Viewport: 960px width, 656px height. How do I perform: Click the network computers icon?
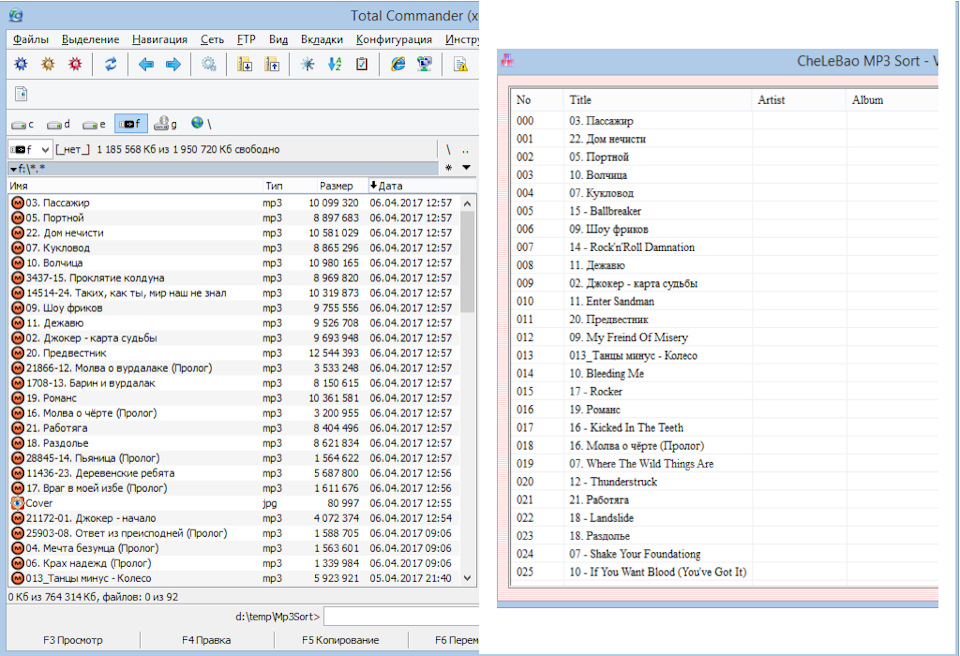[x=424, y=64]
